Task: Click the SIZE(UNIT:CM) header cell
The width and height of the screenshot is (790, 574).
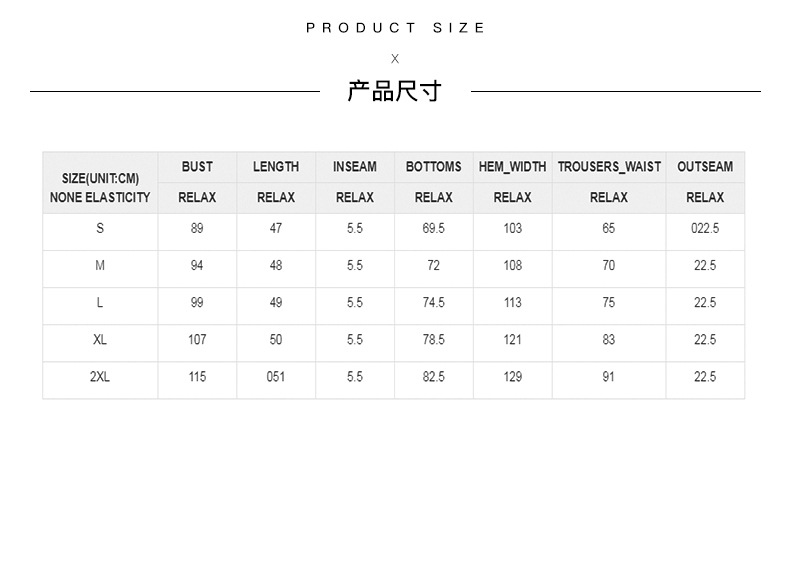Action: (x=100, y=178)
